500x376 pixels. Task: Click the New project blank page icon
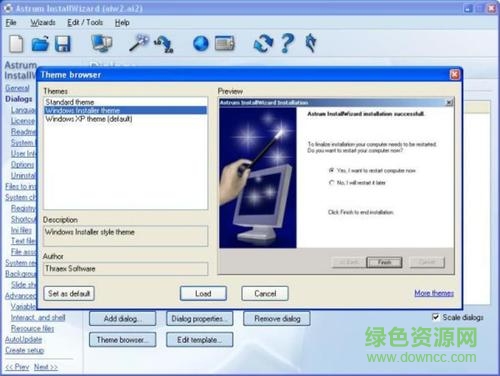16,44
